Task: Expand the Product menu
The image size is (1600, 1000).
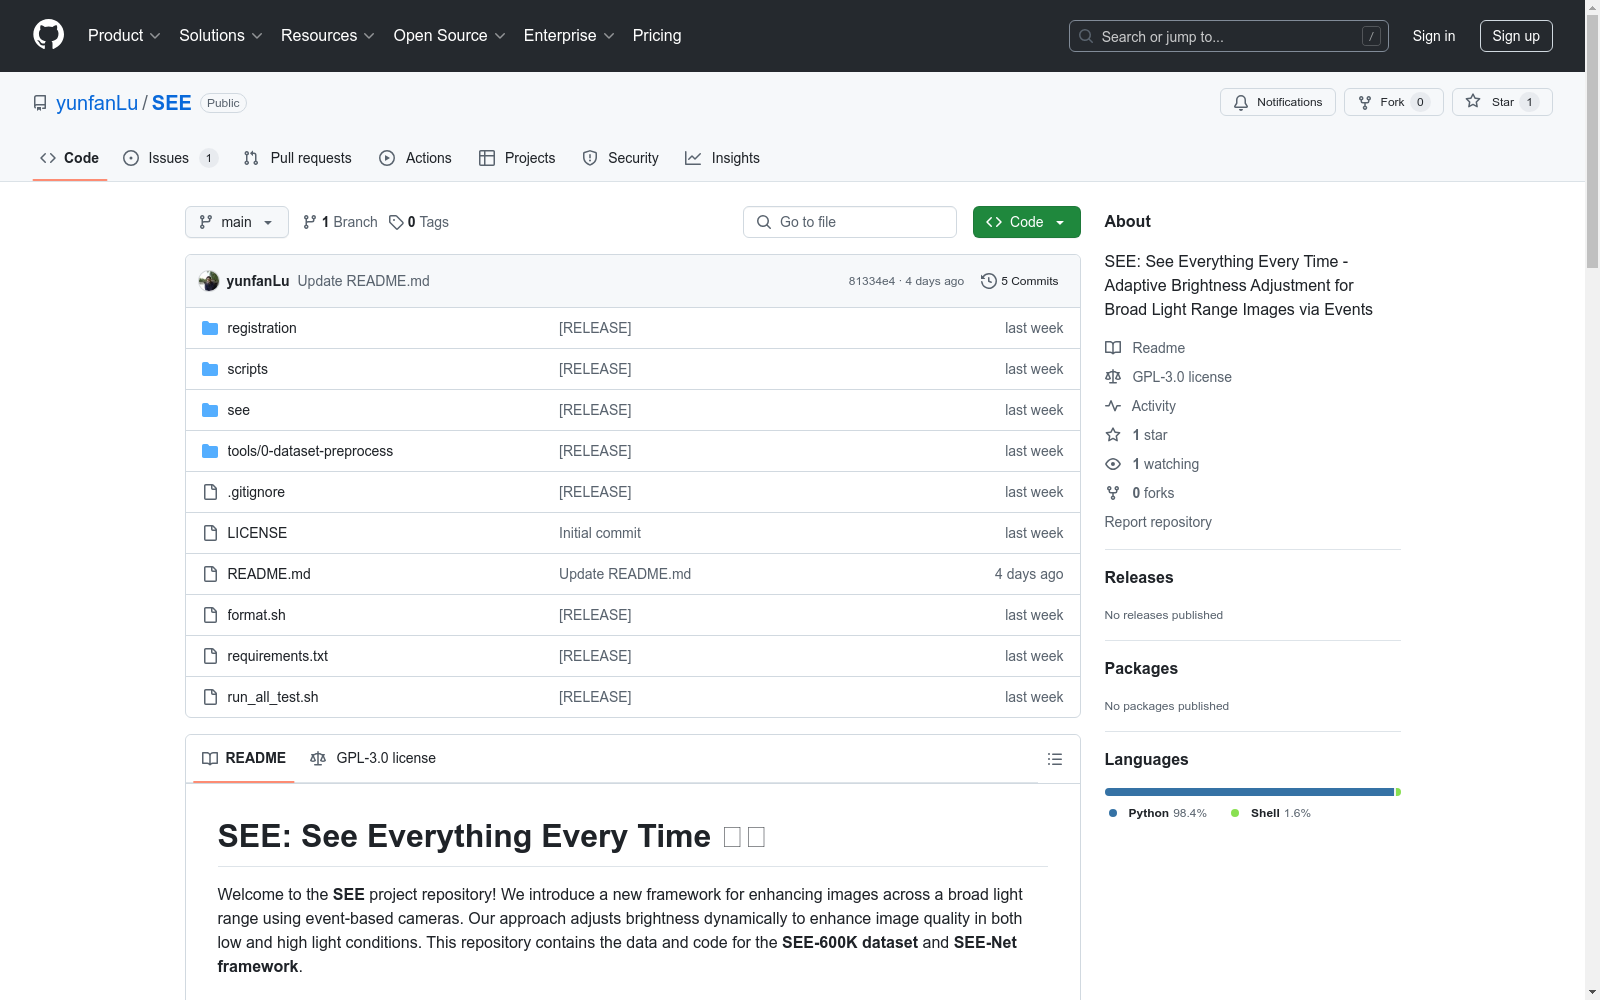Action: click(124, 36)
